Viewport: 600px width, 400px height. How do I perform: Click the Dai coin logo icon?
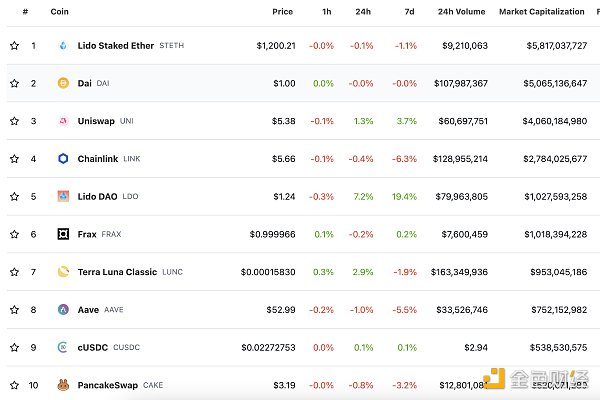63,83
